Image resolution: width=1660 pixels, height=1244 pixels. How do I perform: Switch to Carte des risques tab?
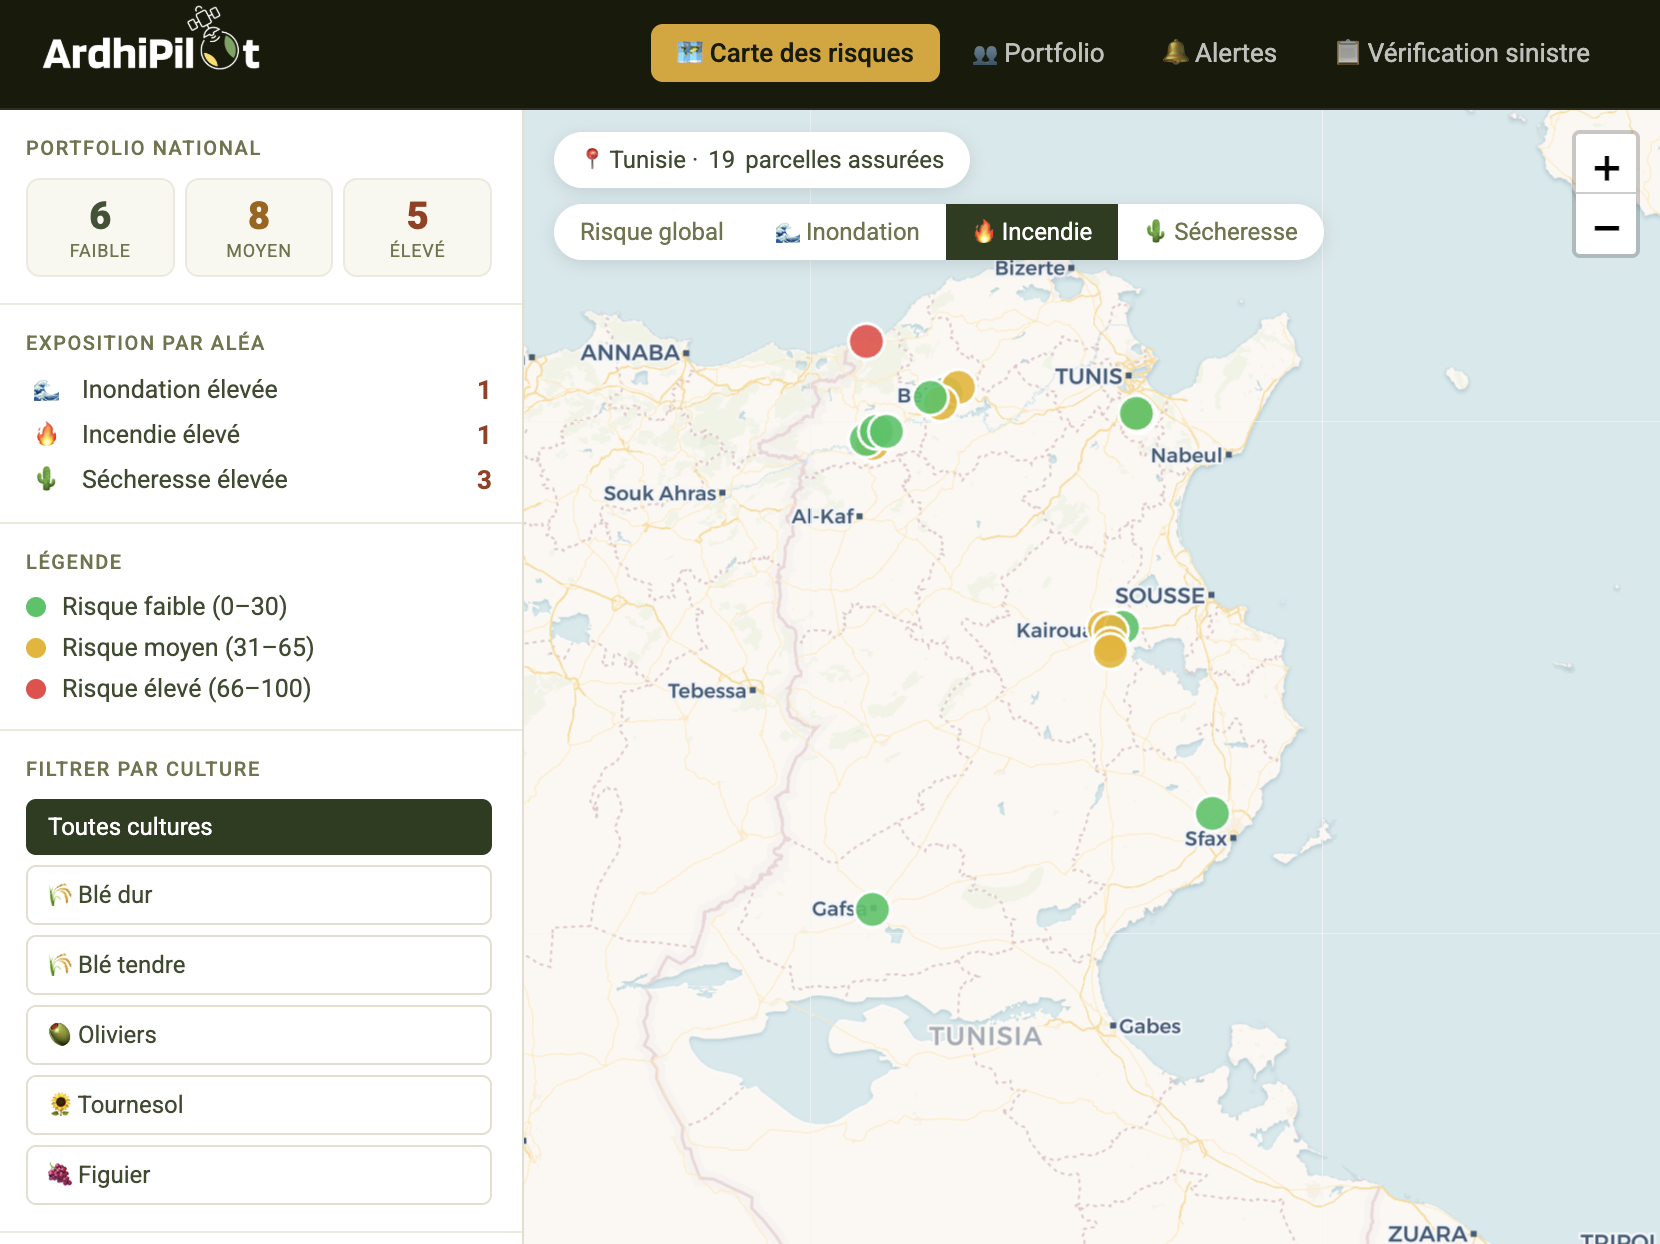pyautogui.click(x=795, y=53)
